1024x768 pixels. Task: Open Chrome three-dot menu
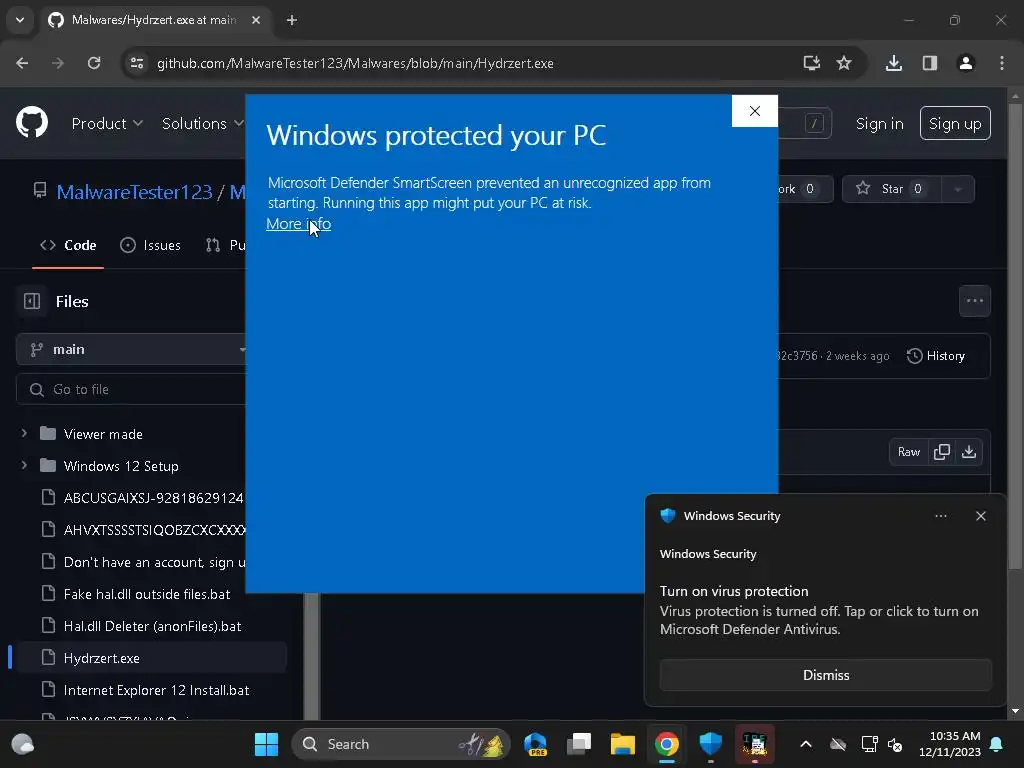(1001, 63)
